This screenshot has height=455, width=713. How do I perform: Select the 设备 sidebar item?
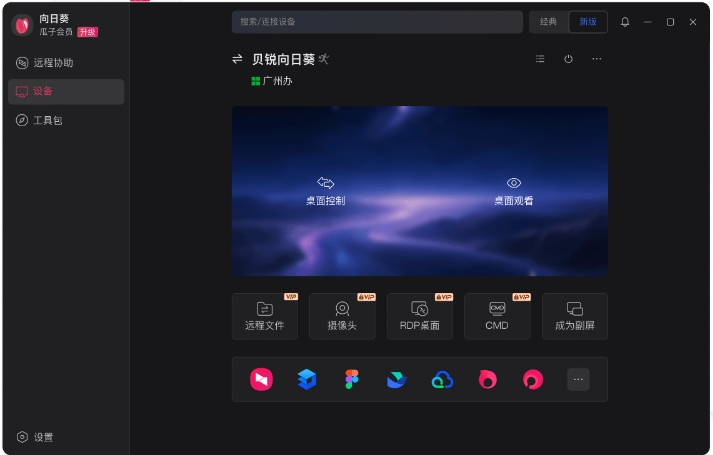pyautogui.click(x=66, y=91)
